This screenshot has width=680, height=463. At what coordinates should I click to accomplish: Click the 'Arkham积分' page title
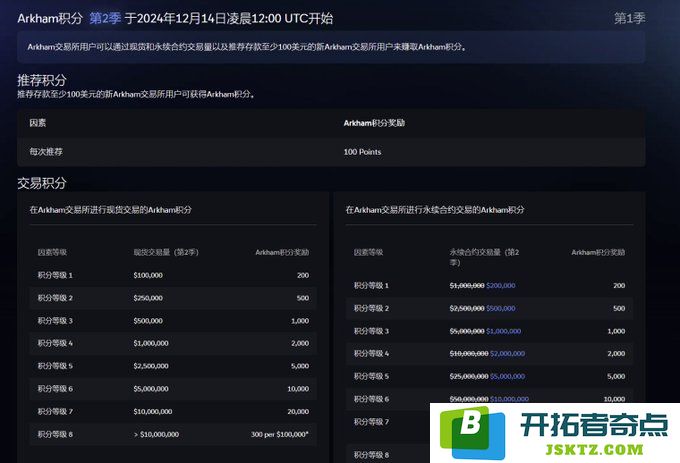(50, 18)
